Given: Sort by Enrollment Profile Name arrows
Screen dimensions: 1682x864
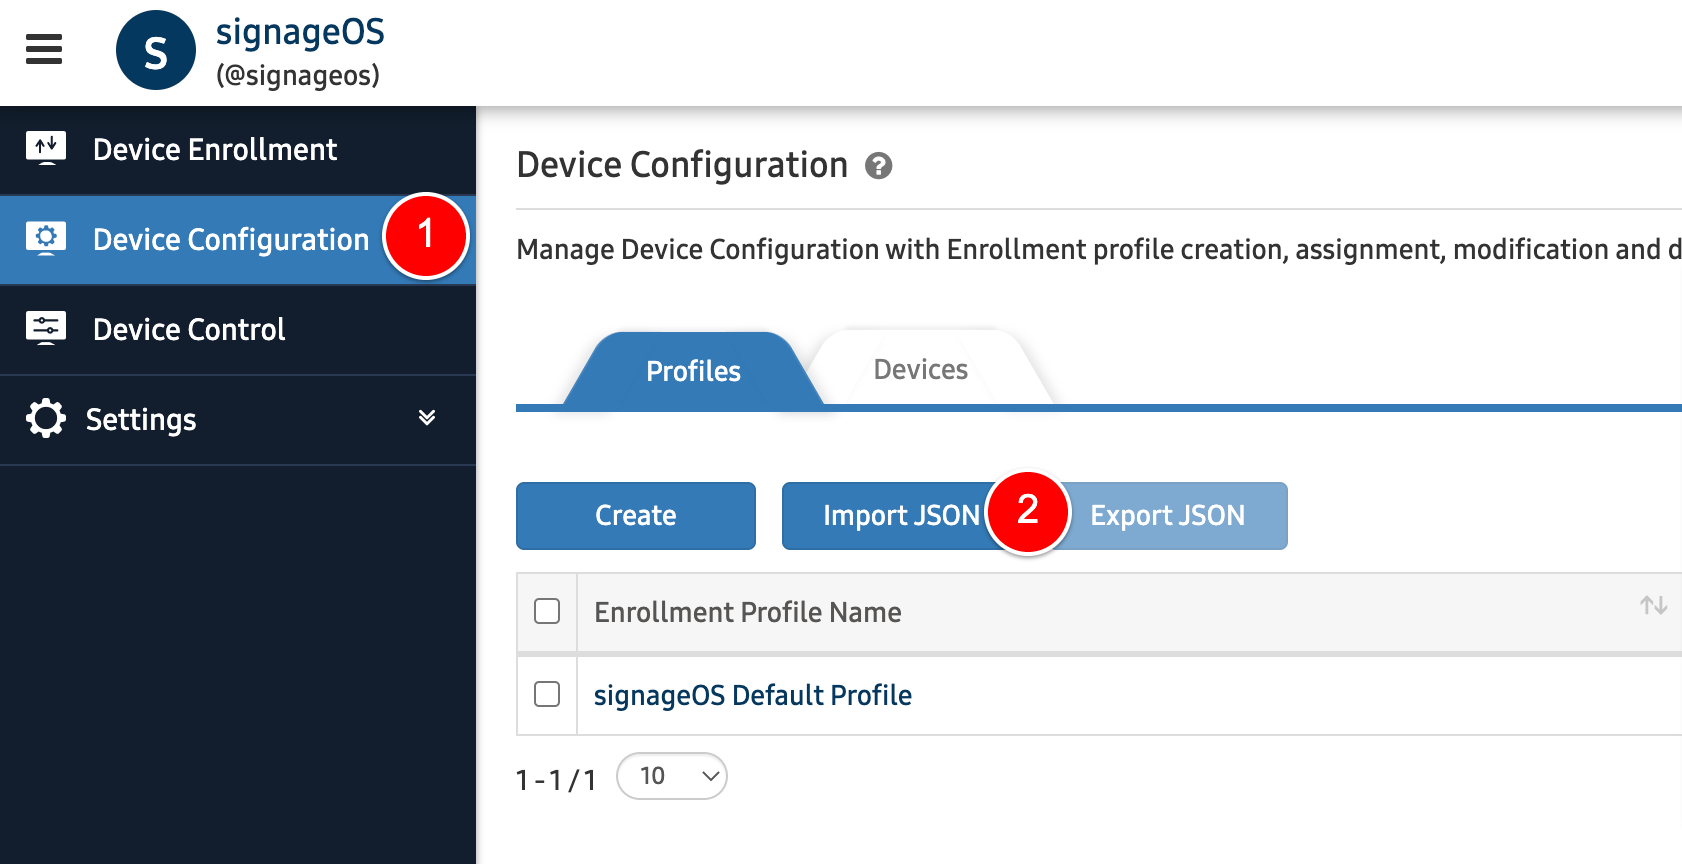Looking at the screenshot, I should pos(1652,606).
